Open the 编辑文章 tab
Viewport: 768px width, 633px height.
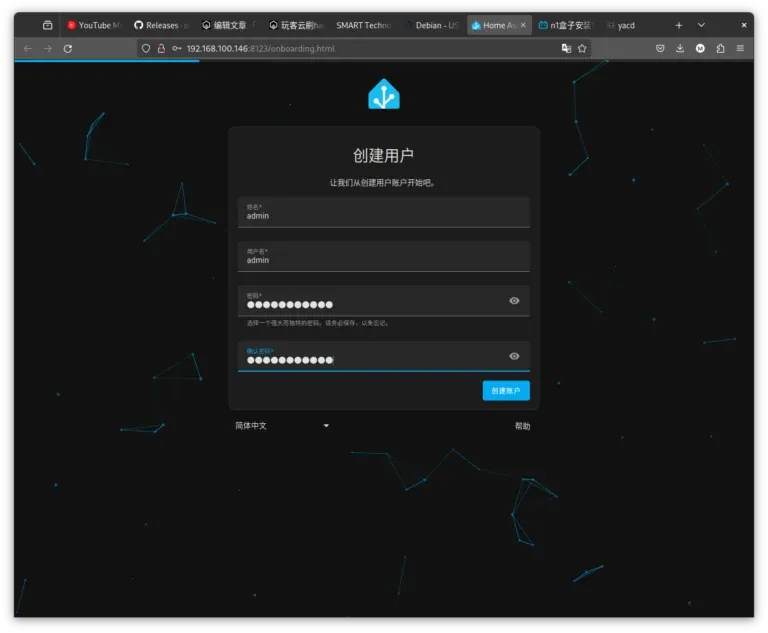(x=229, y=25)
